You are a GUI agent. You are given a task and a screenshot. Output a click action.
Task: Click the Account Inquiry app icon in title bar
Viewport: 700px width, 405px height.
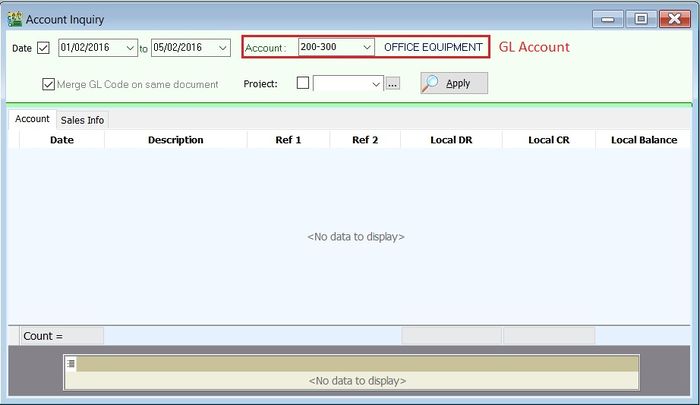click(x=14, y=19)
